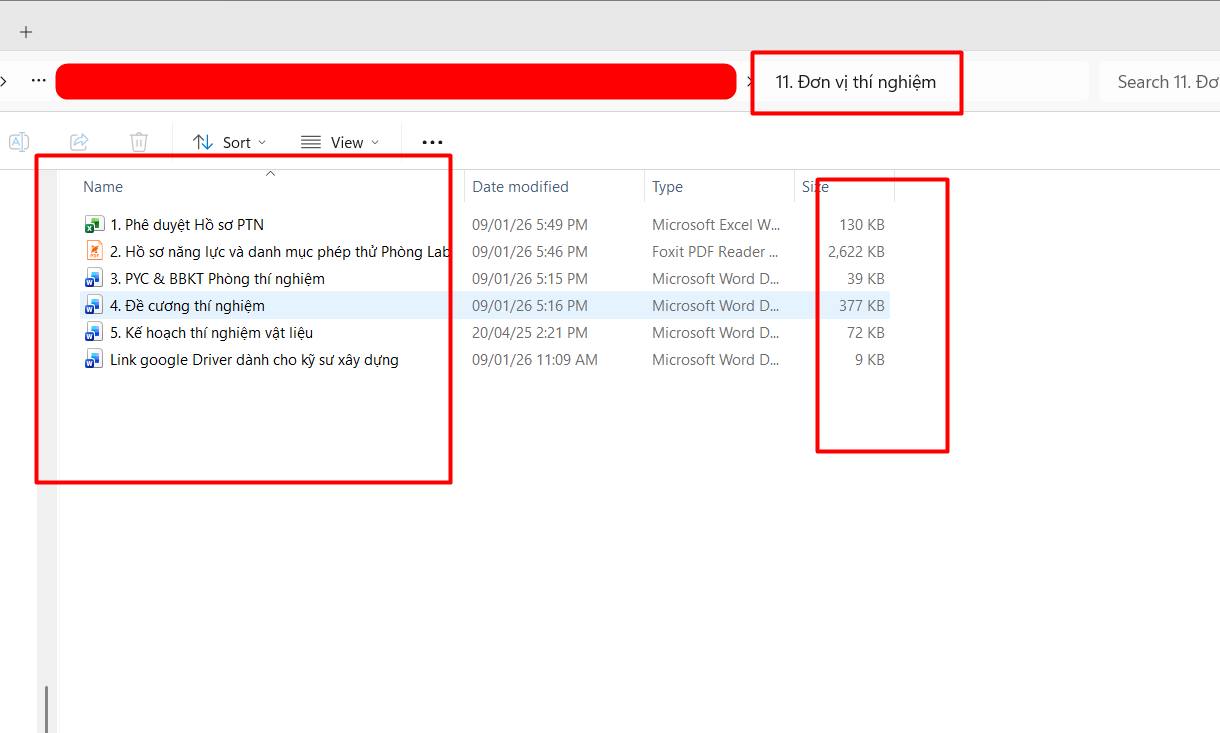Click Word icon of PYC & BBKT file
This screenshot has height=733, width=1220.
pyautogui.click(x=94, y=278)
